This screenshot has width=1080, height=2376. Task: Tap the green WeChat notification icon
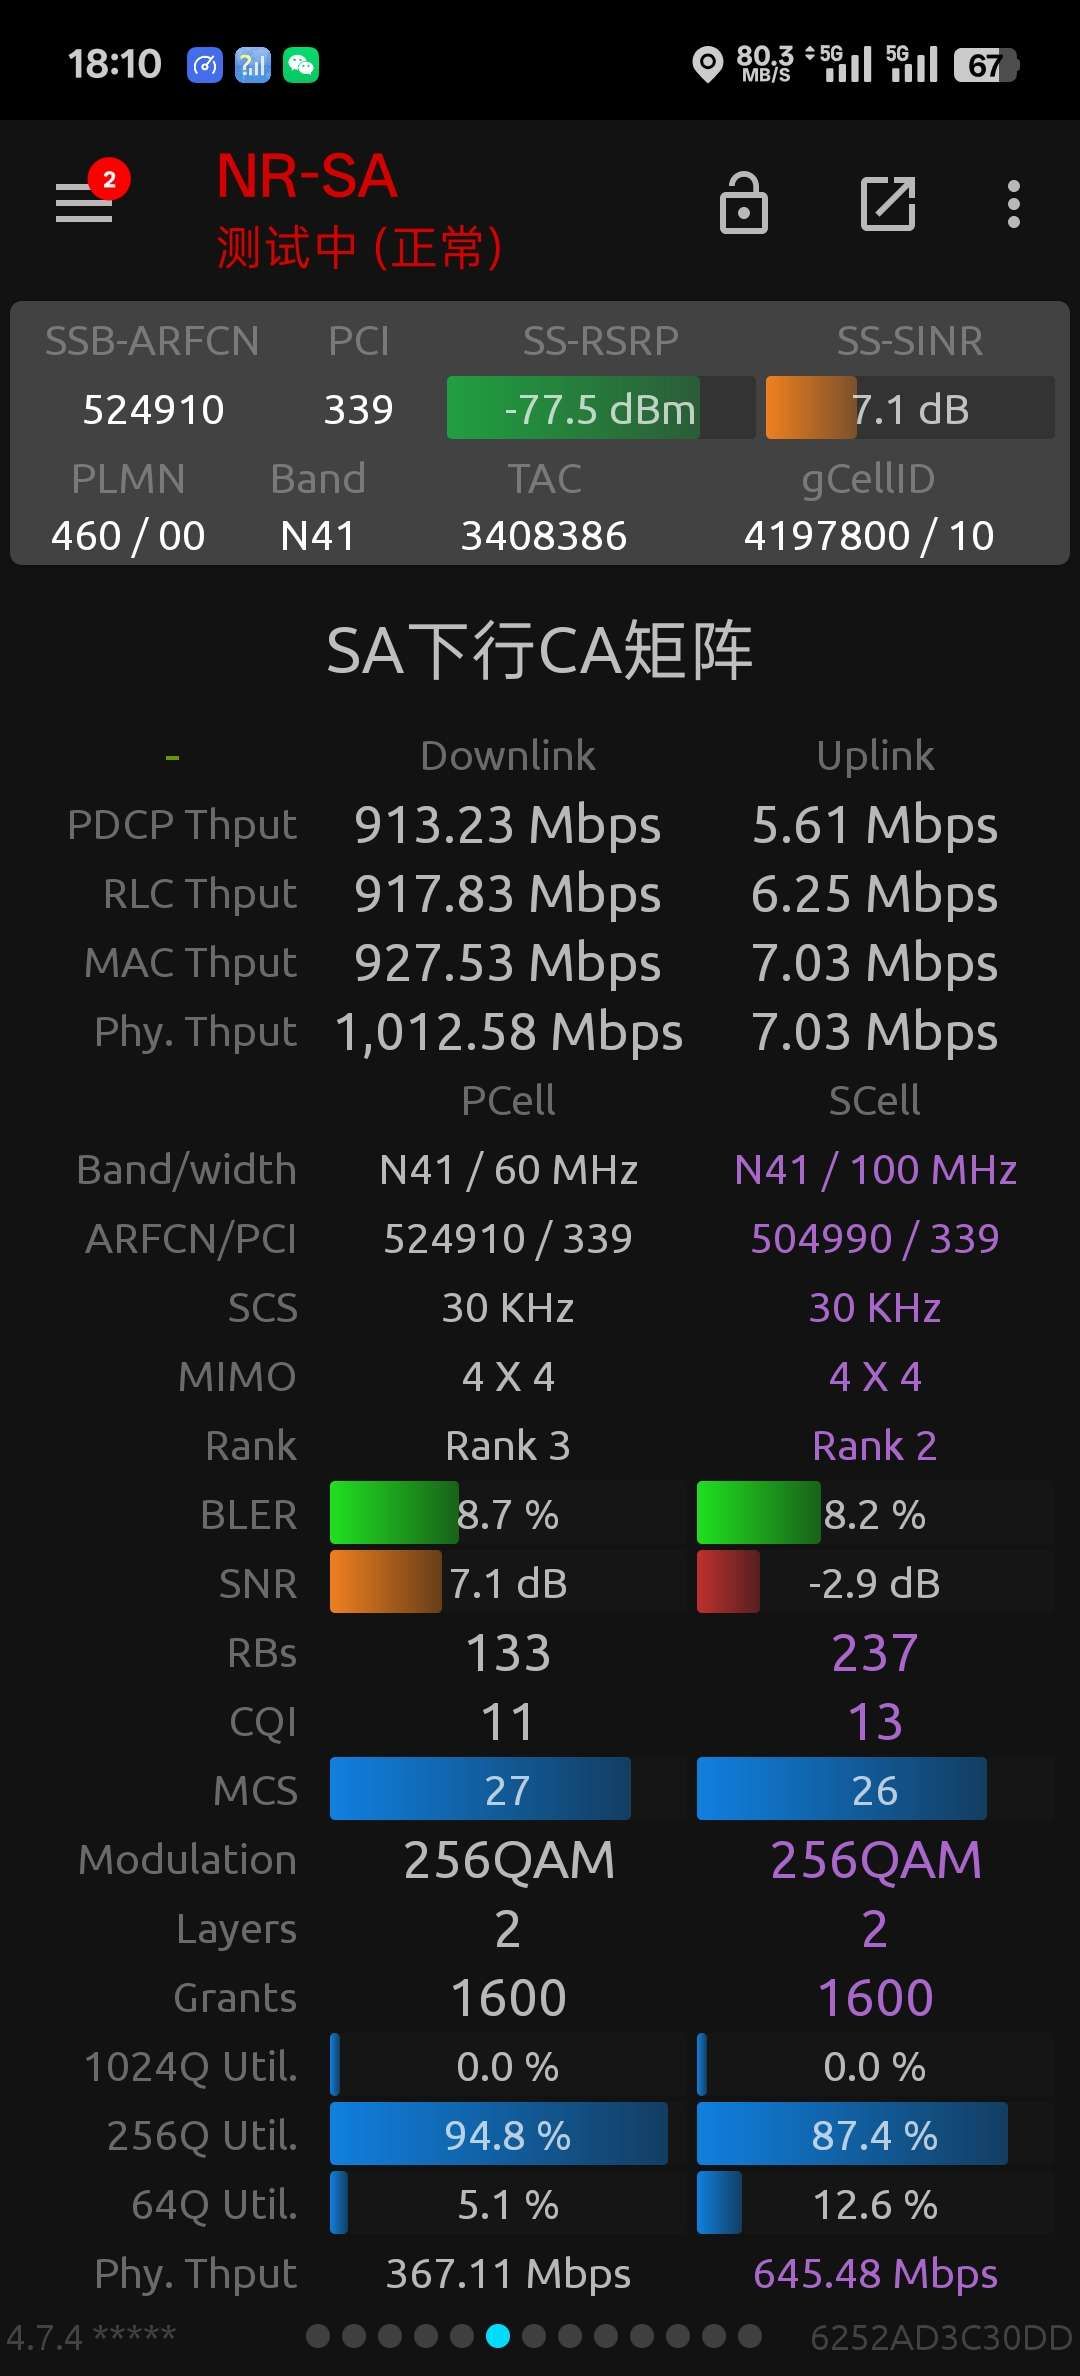coord(301,66)
